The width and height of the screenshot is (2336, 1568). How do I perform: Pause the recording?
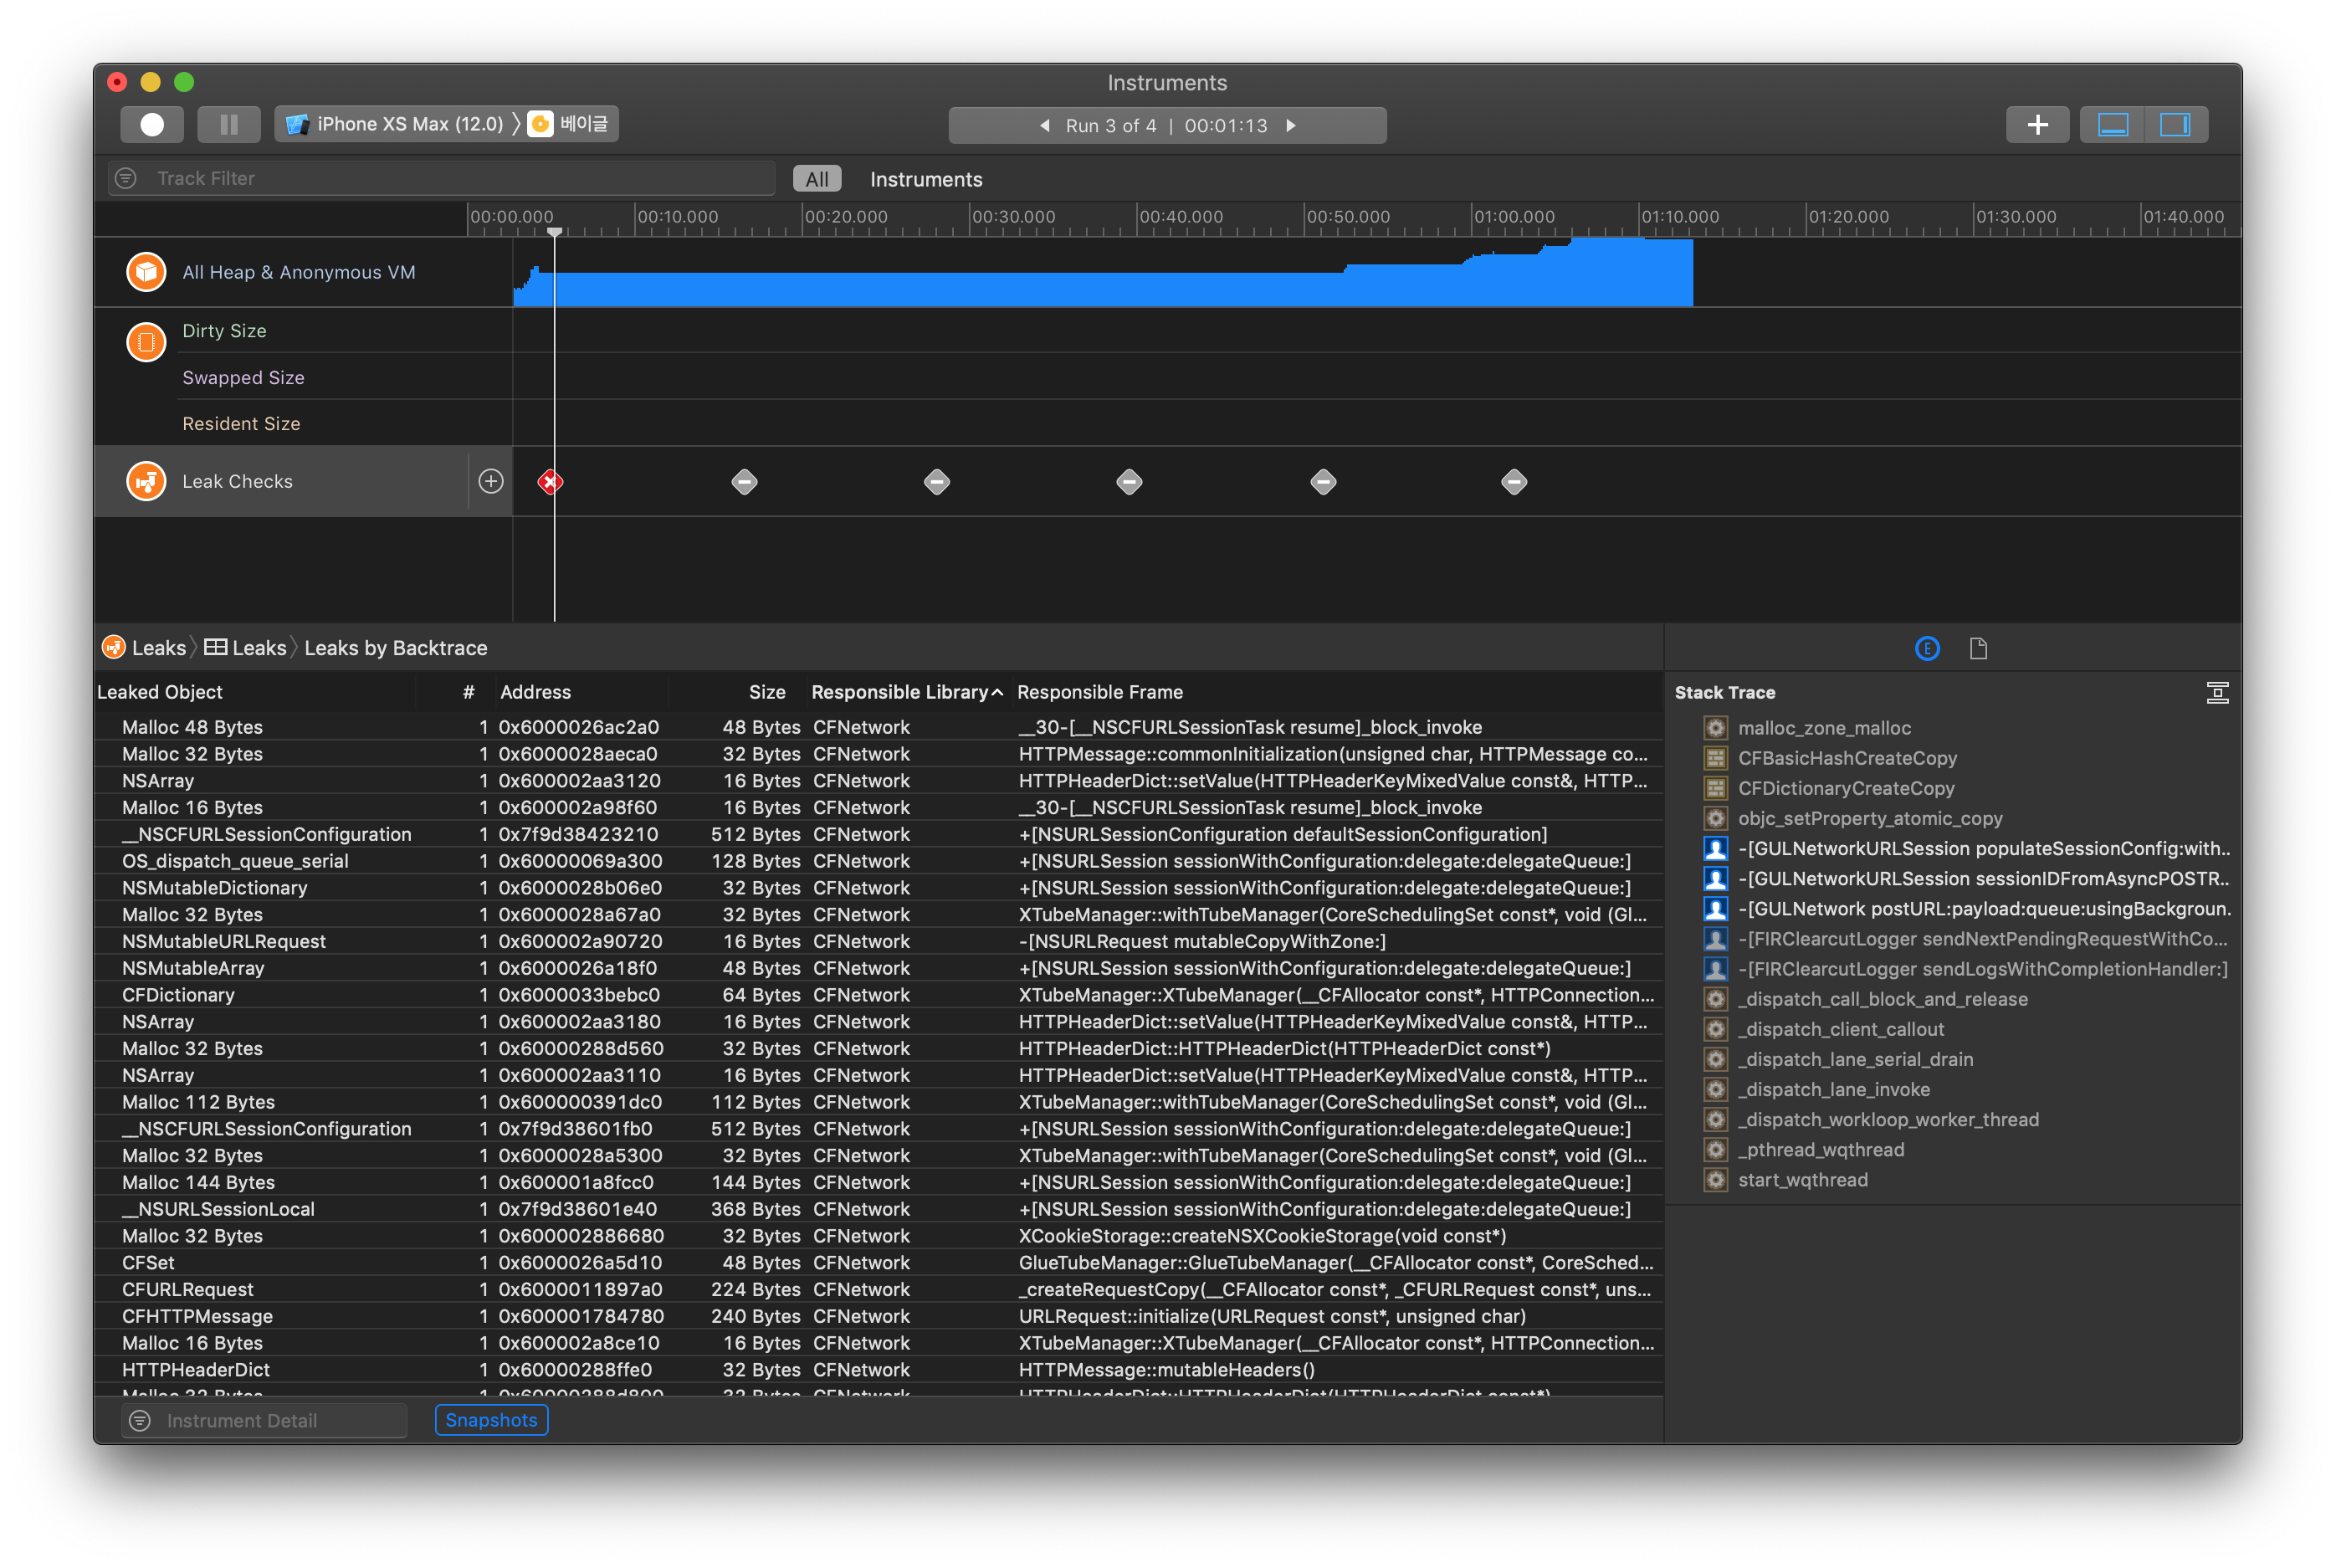click(x=229, y=124)
